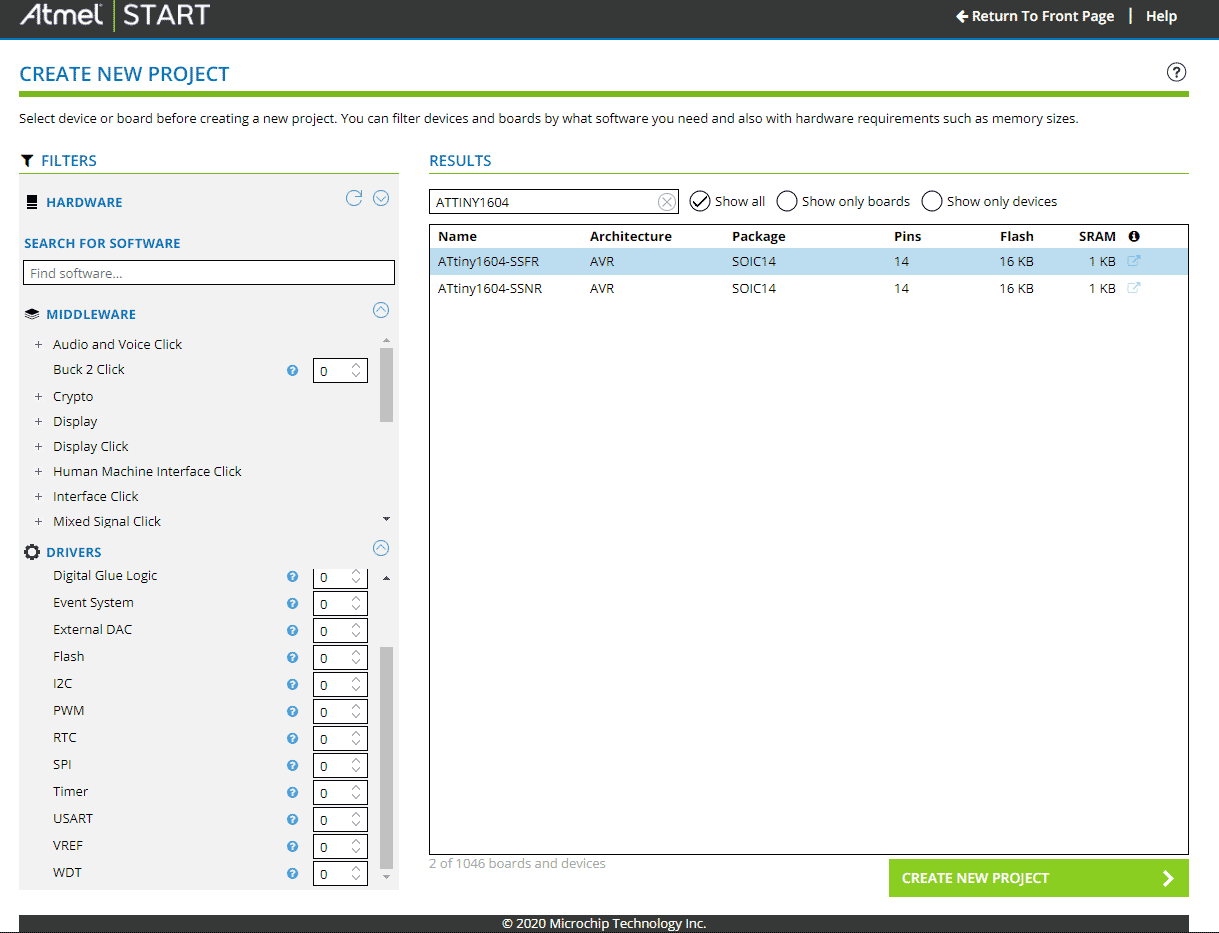The image size is (1219, 933).
Task: Select the Show all radio option
Action: [x=700, y=201]
